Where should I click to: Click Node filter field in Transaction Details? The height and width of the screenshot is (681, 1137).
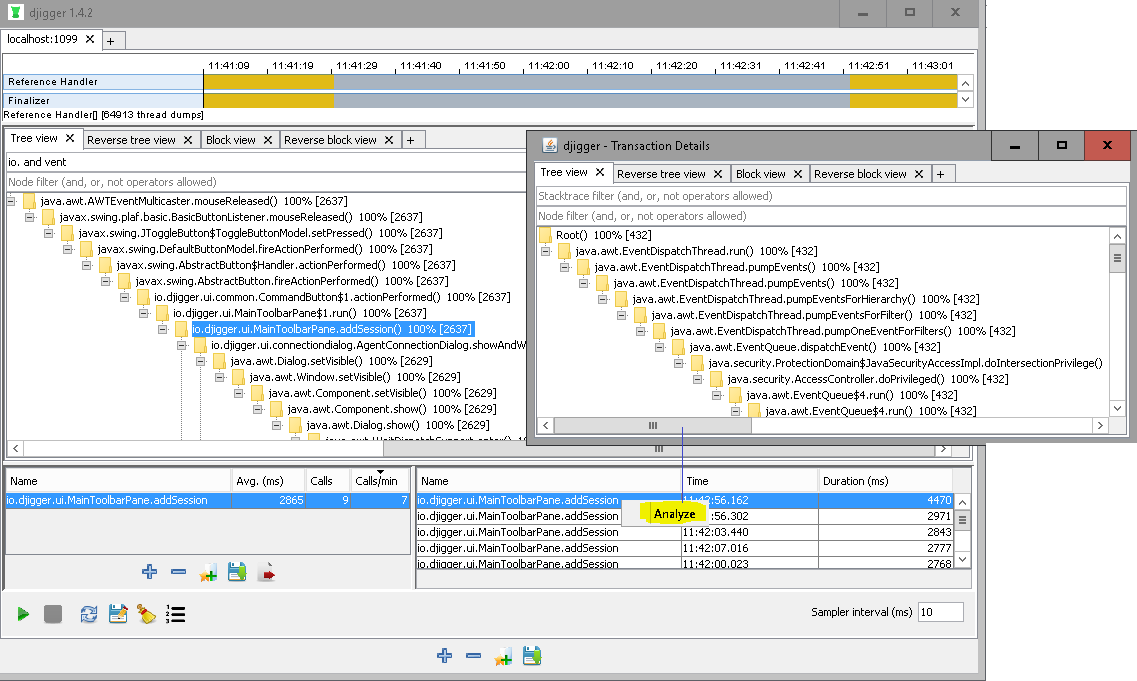point(831,216)
